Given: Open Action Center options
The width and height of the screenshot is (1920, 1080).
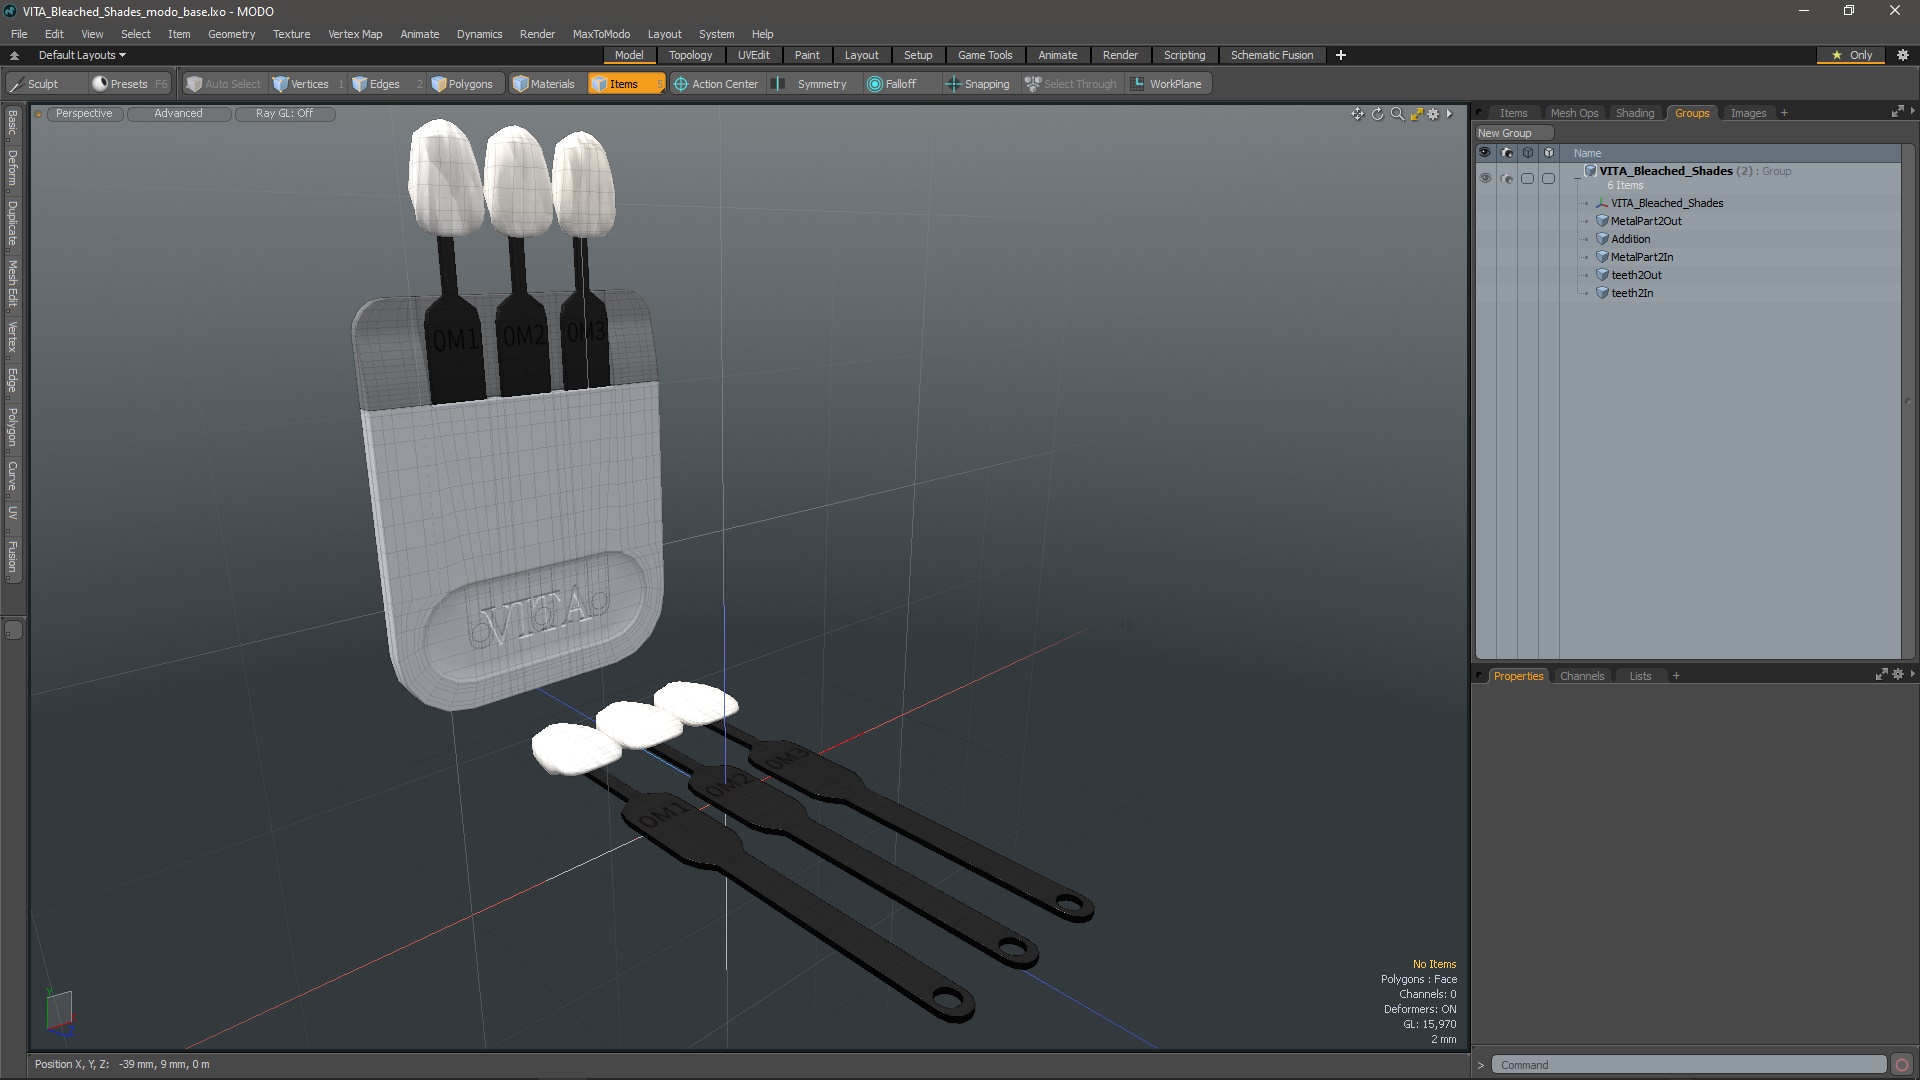Looking at the screenshot, I should [x=716, y=84].
